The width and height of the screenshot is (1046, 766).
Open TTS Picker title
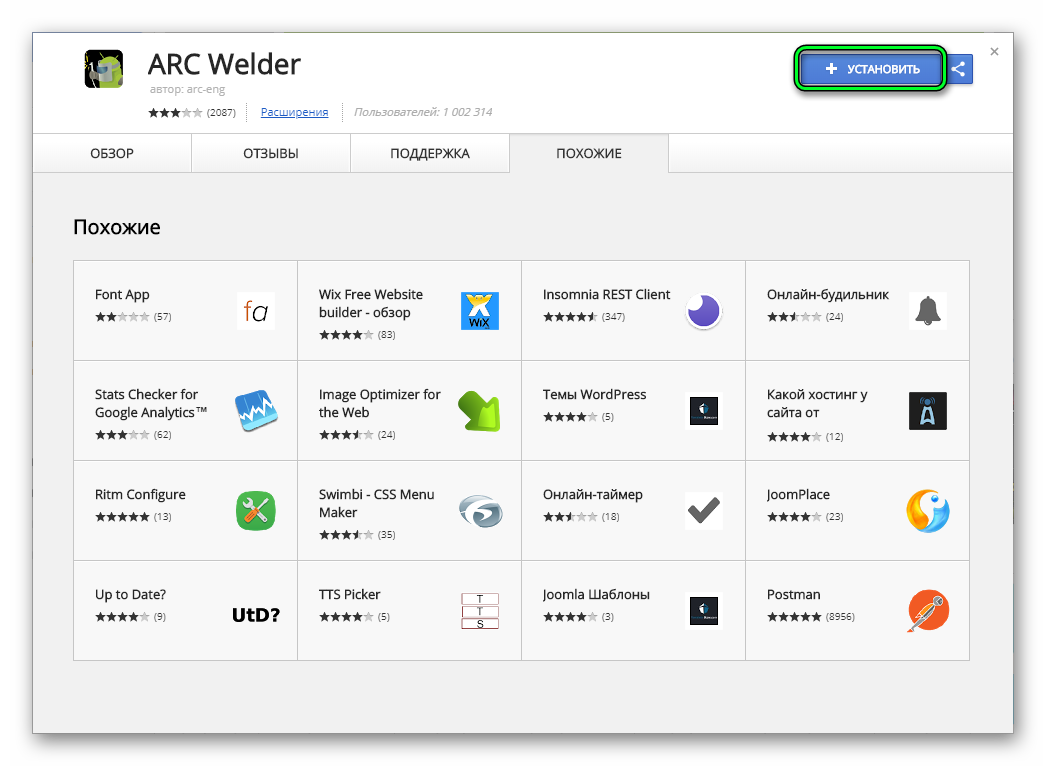tap(350, 595)
